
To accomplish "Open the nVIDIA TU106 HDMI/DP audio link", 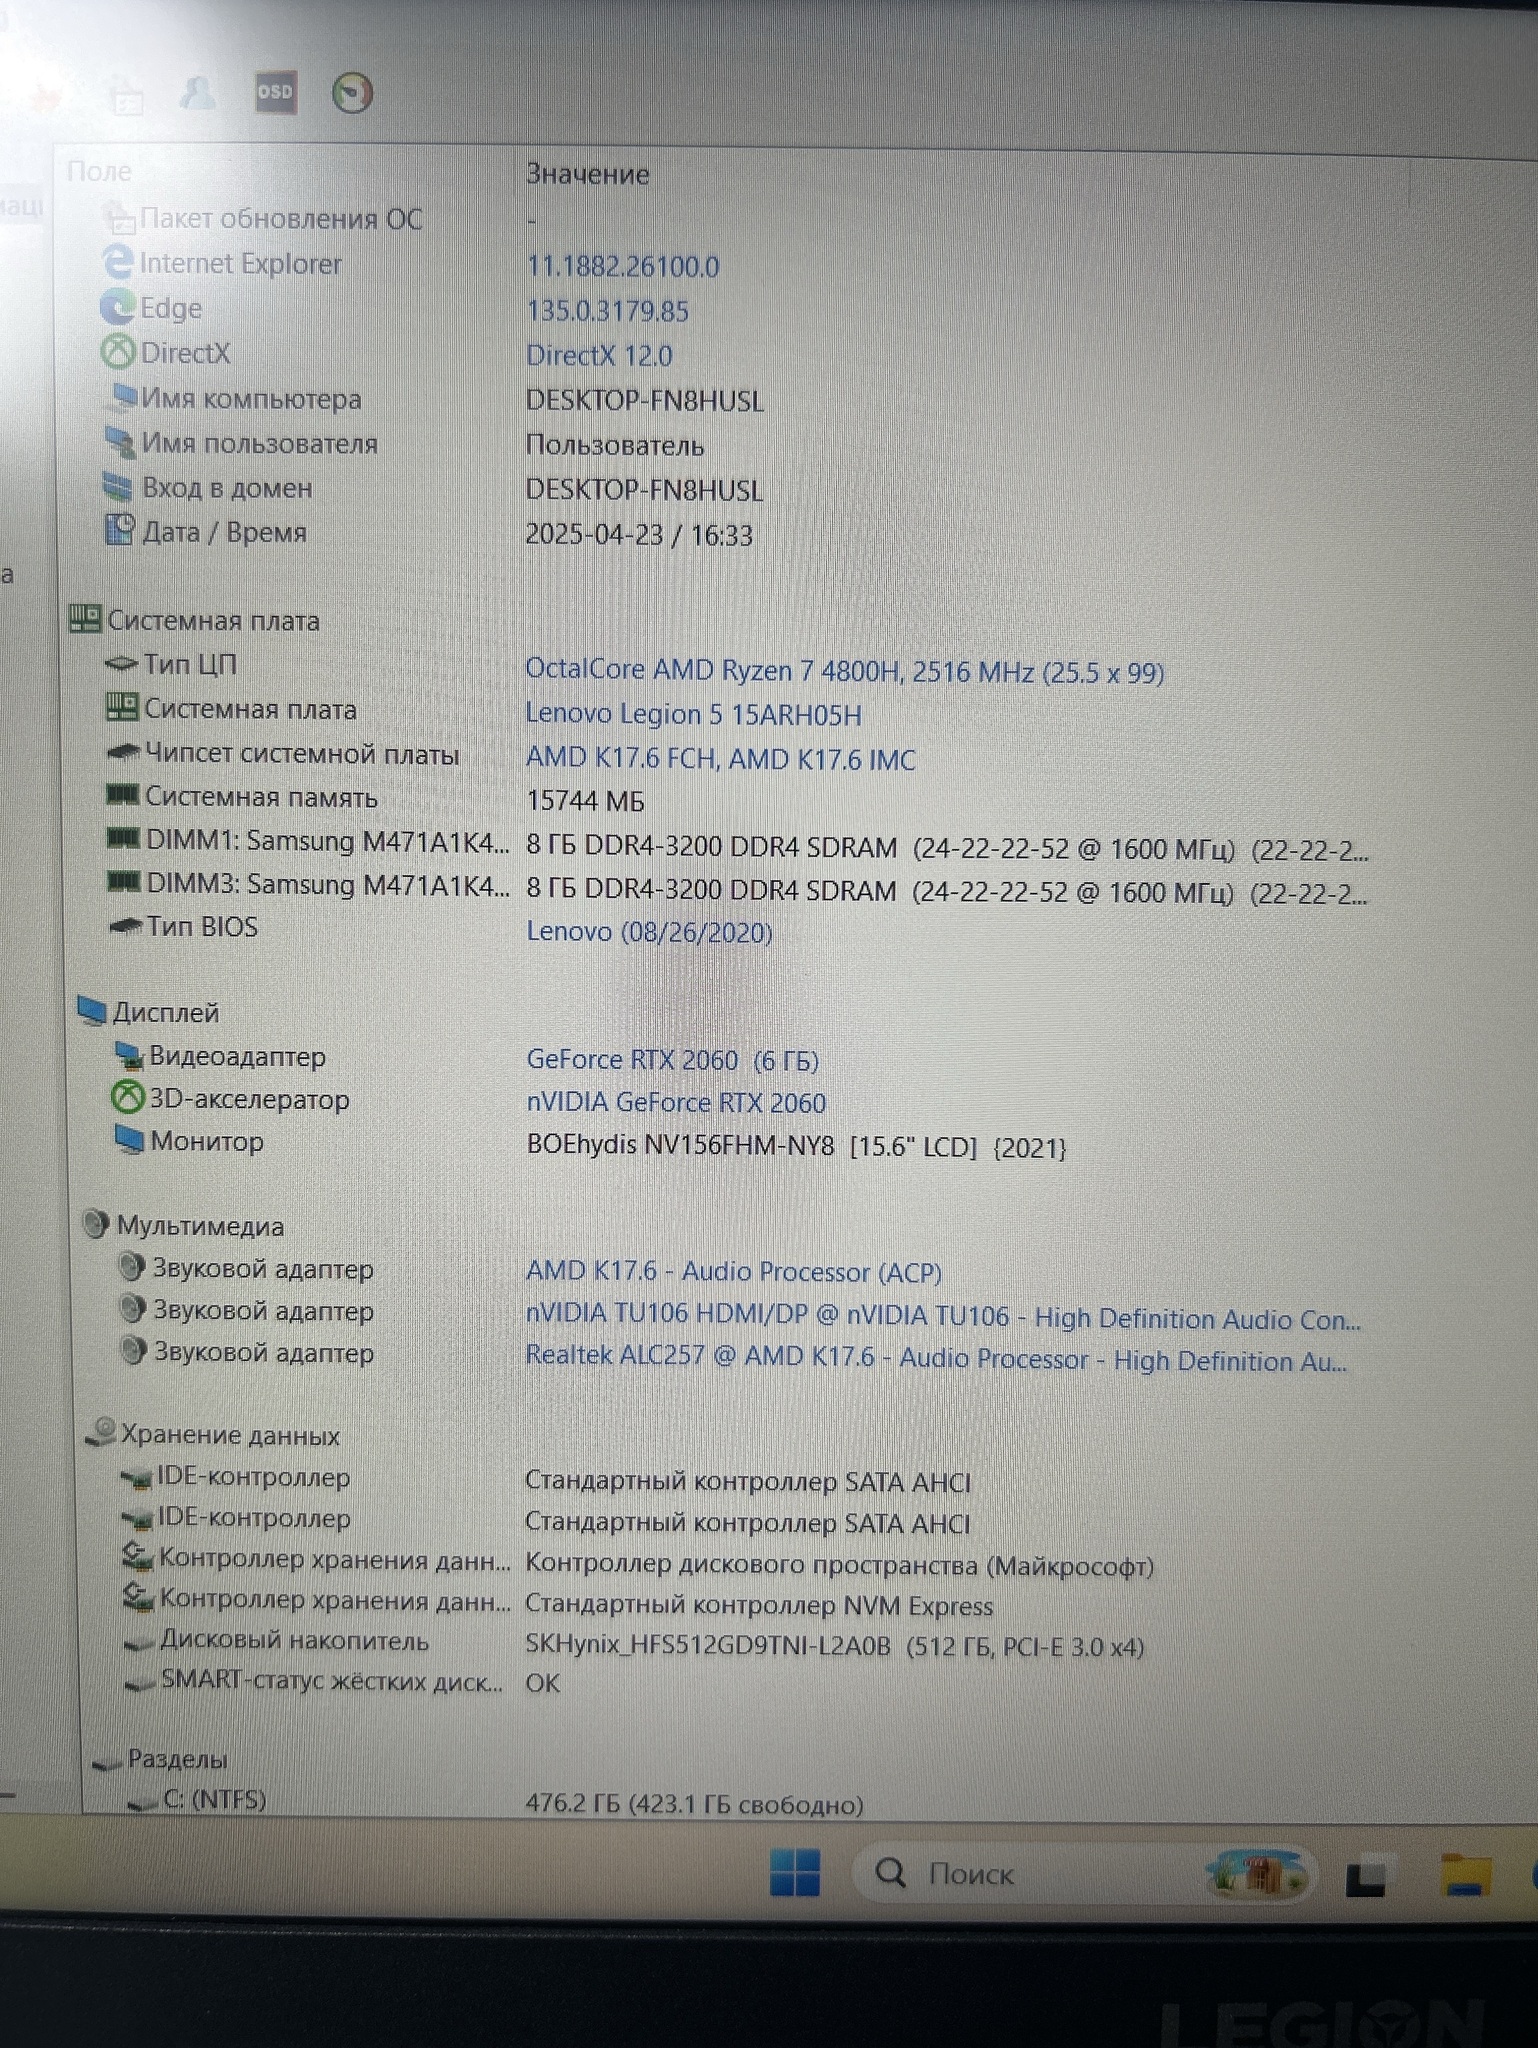I will [x=943, y=1317].
